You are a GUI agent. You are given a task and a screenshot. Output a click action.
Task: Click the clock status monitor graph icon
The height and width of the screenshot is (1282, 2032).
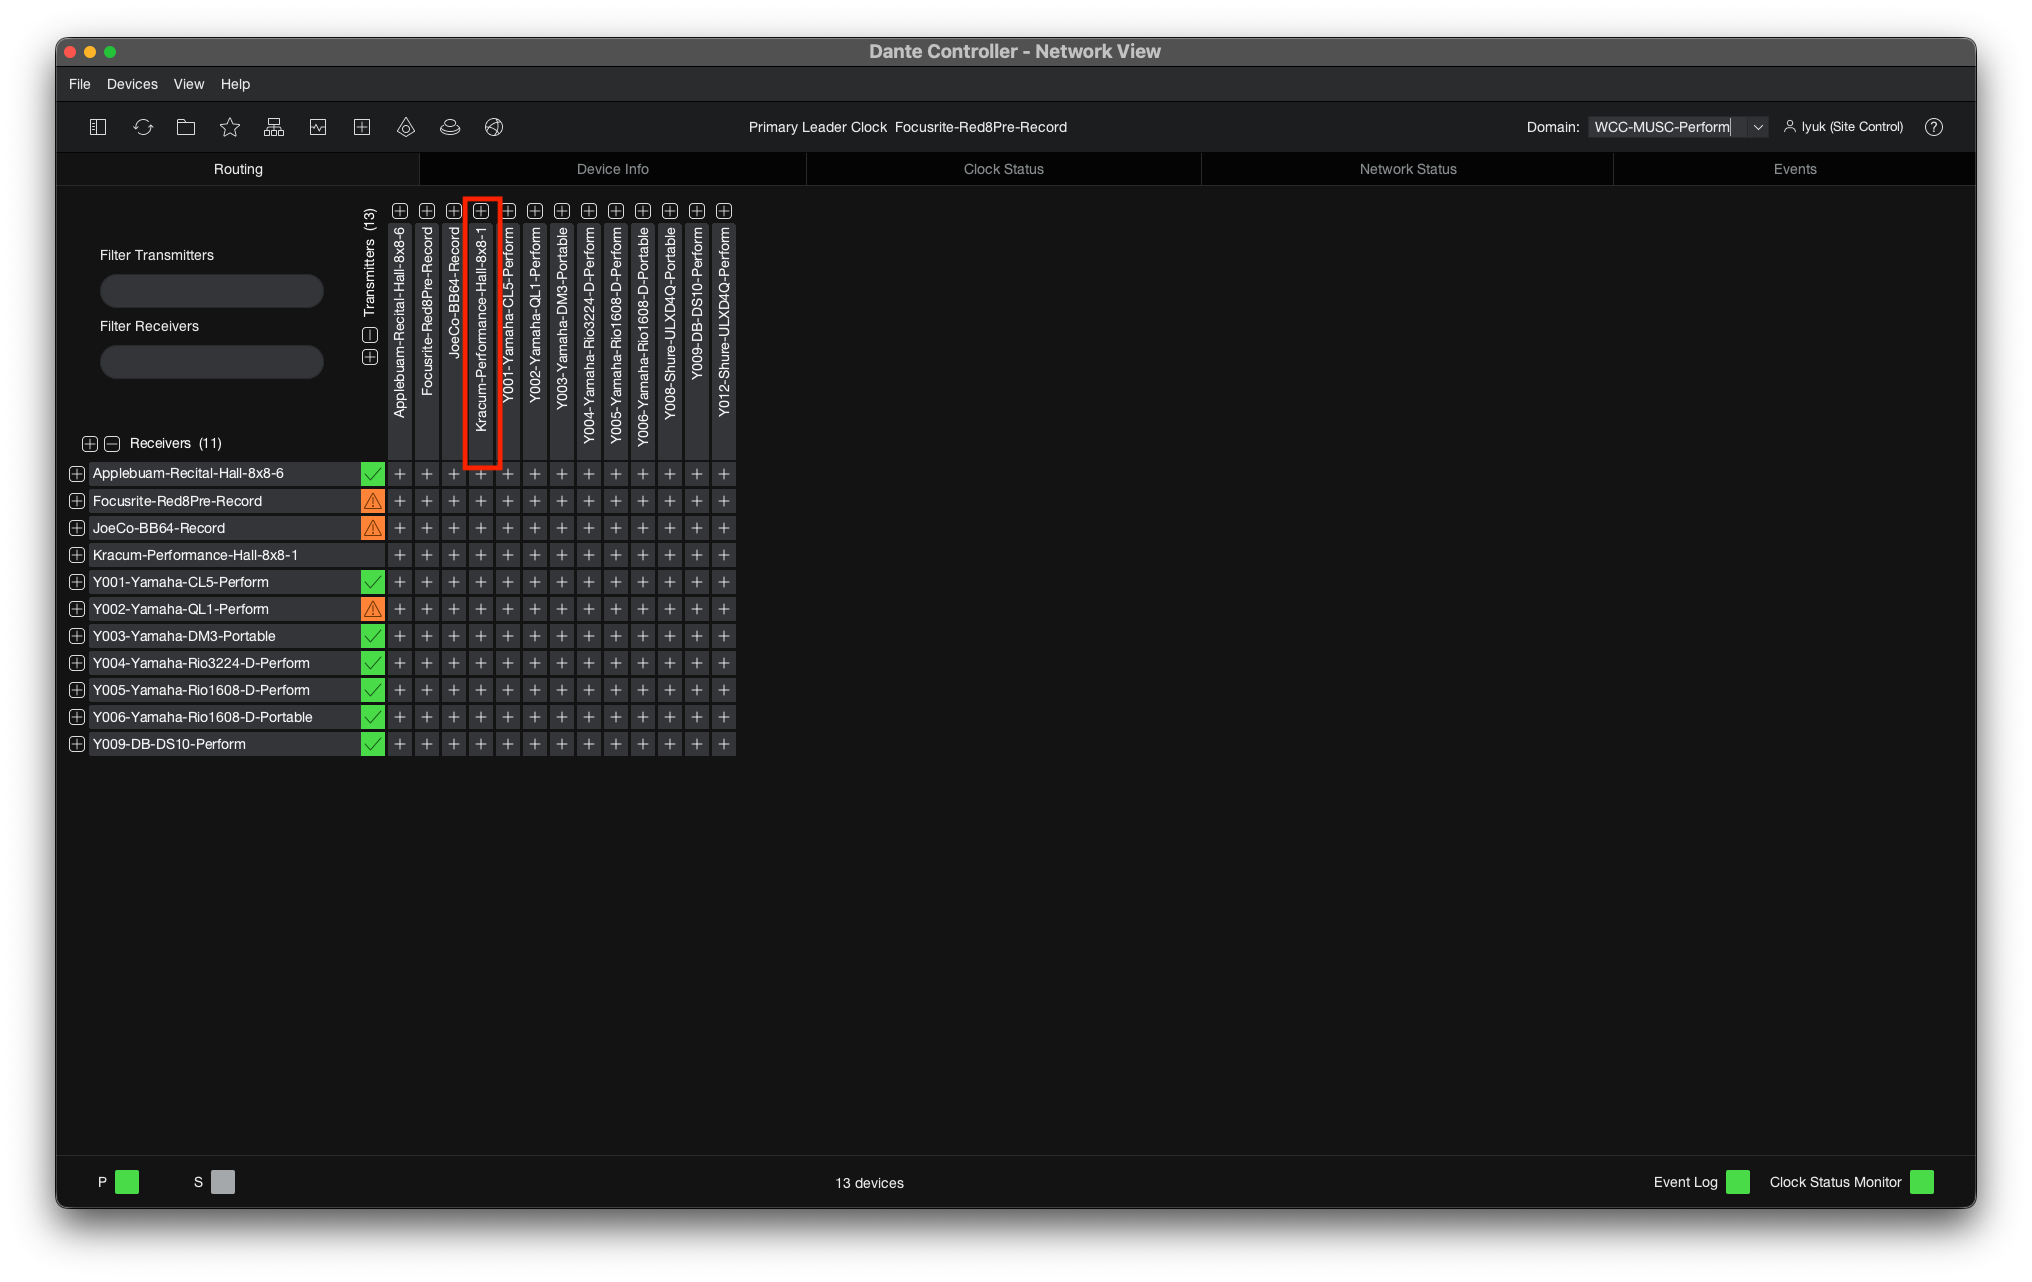click(318, 127)
